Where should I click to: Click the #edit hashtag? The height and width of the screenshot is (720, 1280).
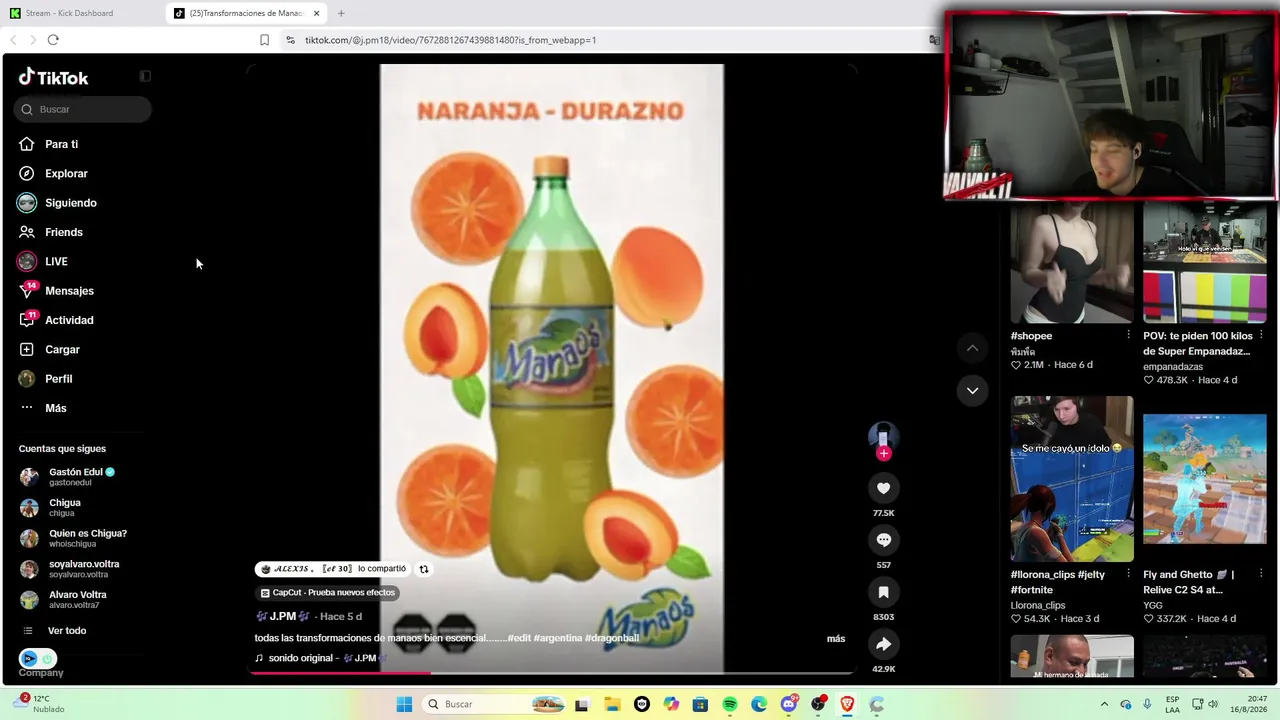[x=519, y=638]
